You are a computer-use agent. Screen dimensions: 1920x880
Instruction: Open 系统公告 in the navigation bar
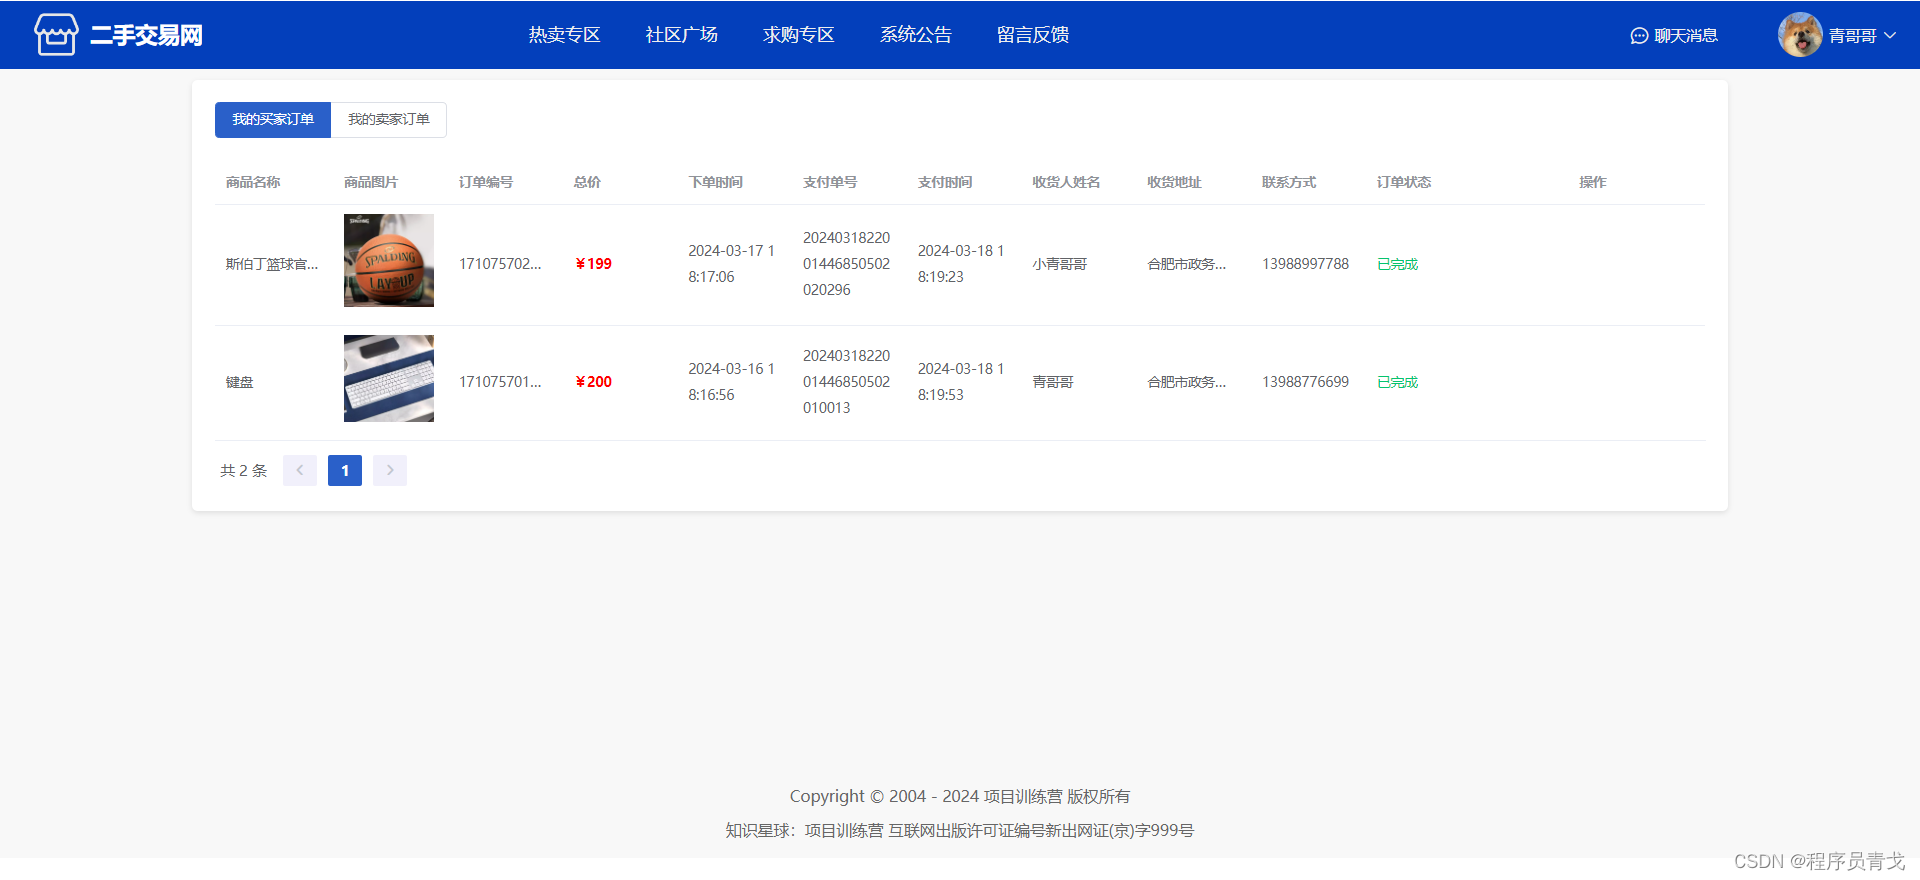(915, 35)
